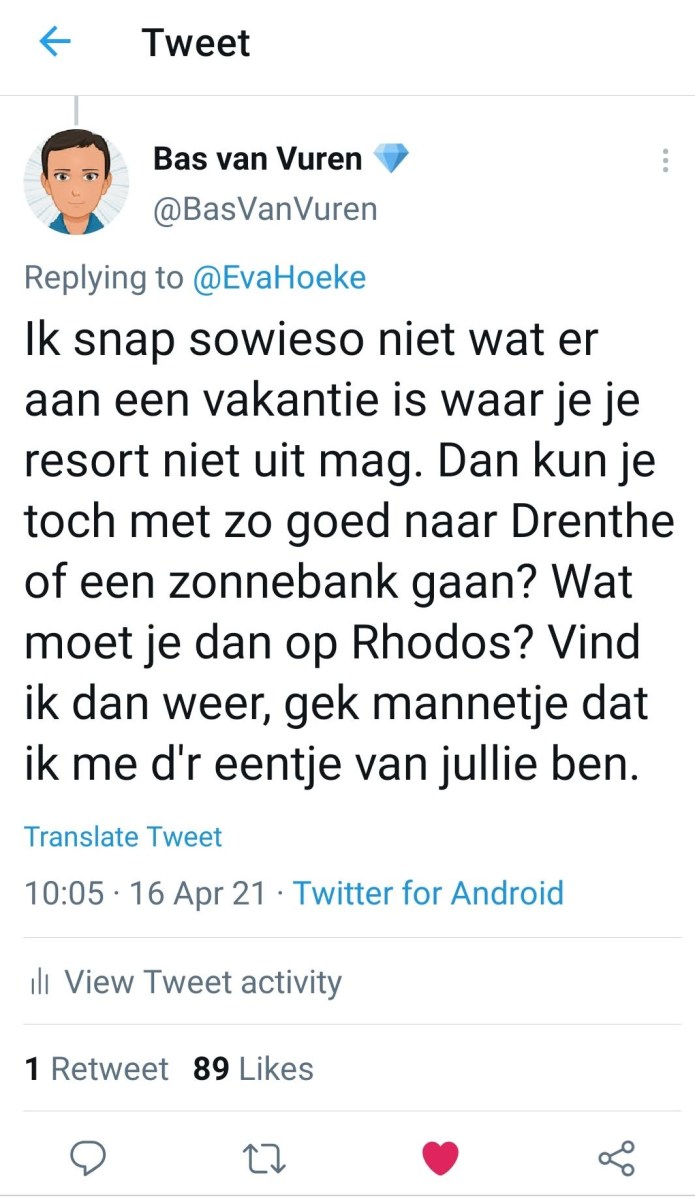View the 89 Likes list
695x1202 pixels.
(x=253, y=1068)
